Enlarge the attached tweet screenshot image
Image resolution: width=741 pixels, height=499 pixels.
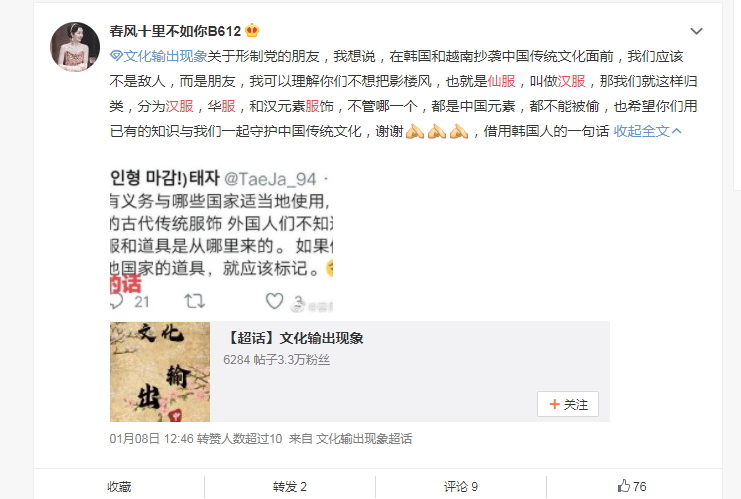222,241
